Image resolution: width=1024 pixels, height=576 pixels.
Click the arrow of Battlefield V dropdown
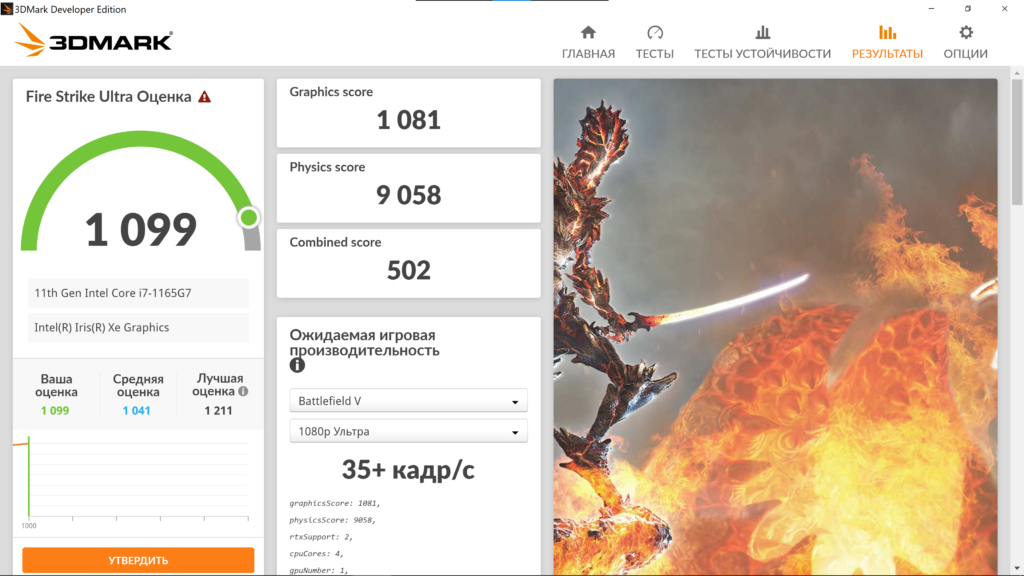coord(515,402)
